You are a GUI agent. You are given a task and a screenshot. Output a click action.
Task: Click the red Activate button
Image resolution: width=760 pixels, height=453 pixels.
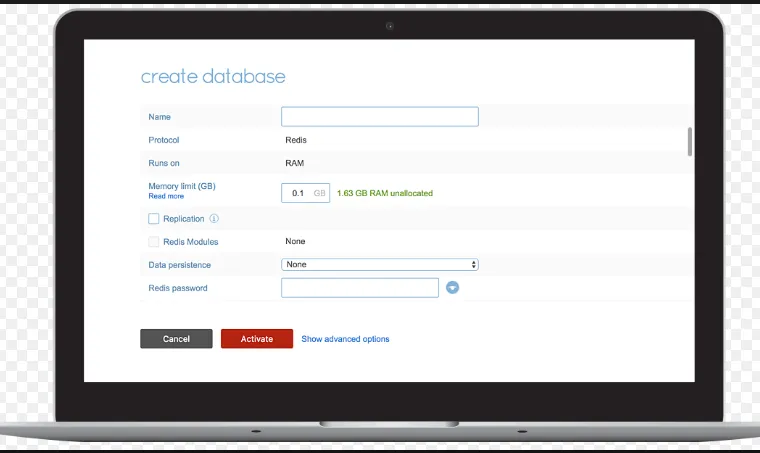[x=257, y=339]
